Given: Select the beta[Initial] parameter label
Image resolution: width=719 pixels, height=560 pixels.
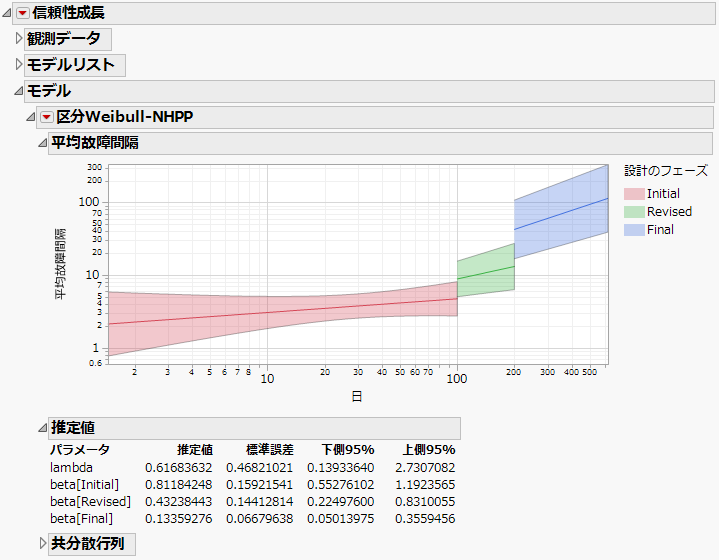Looking at the screenshot, I should coord(84,484).
